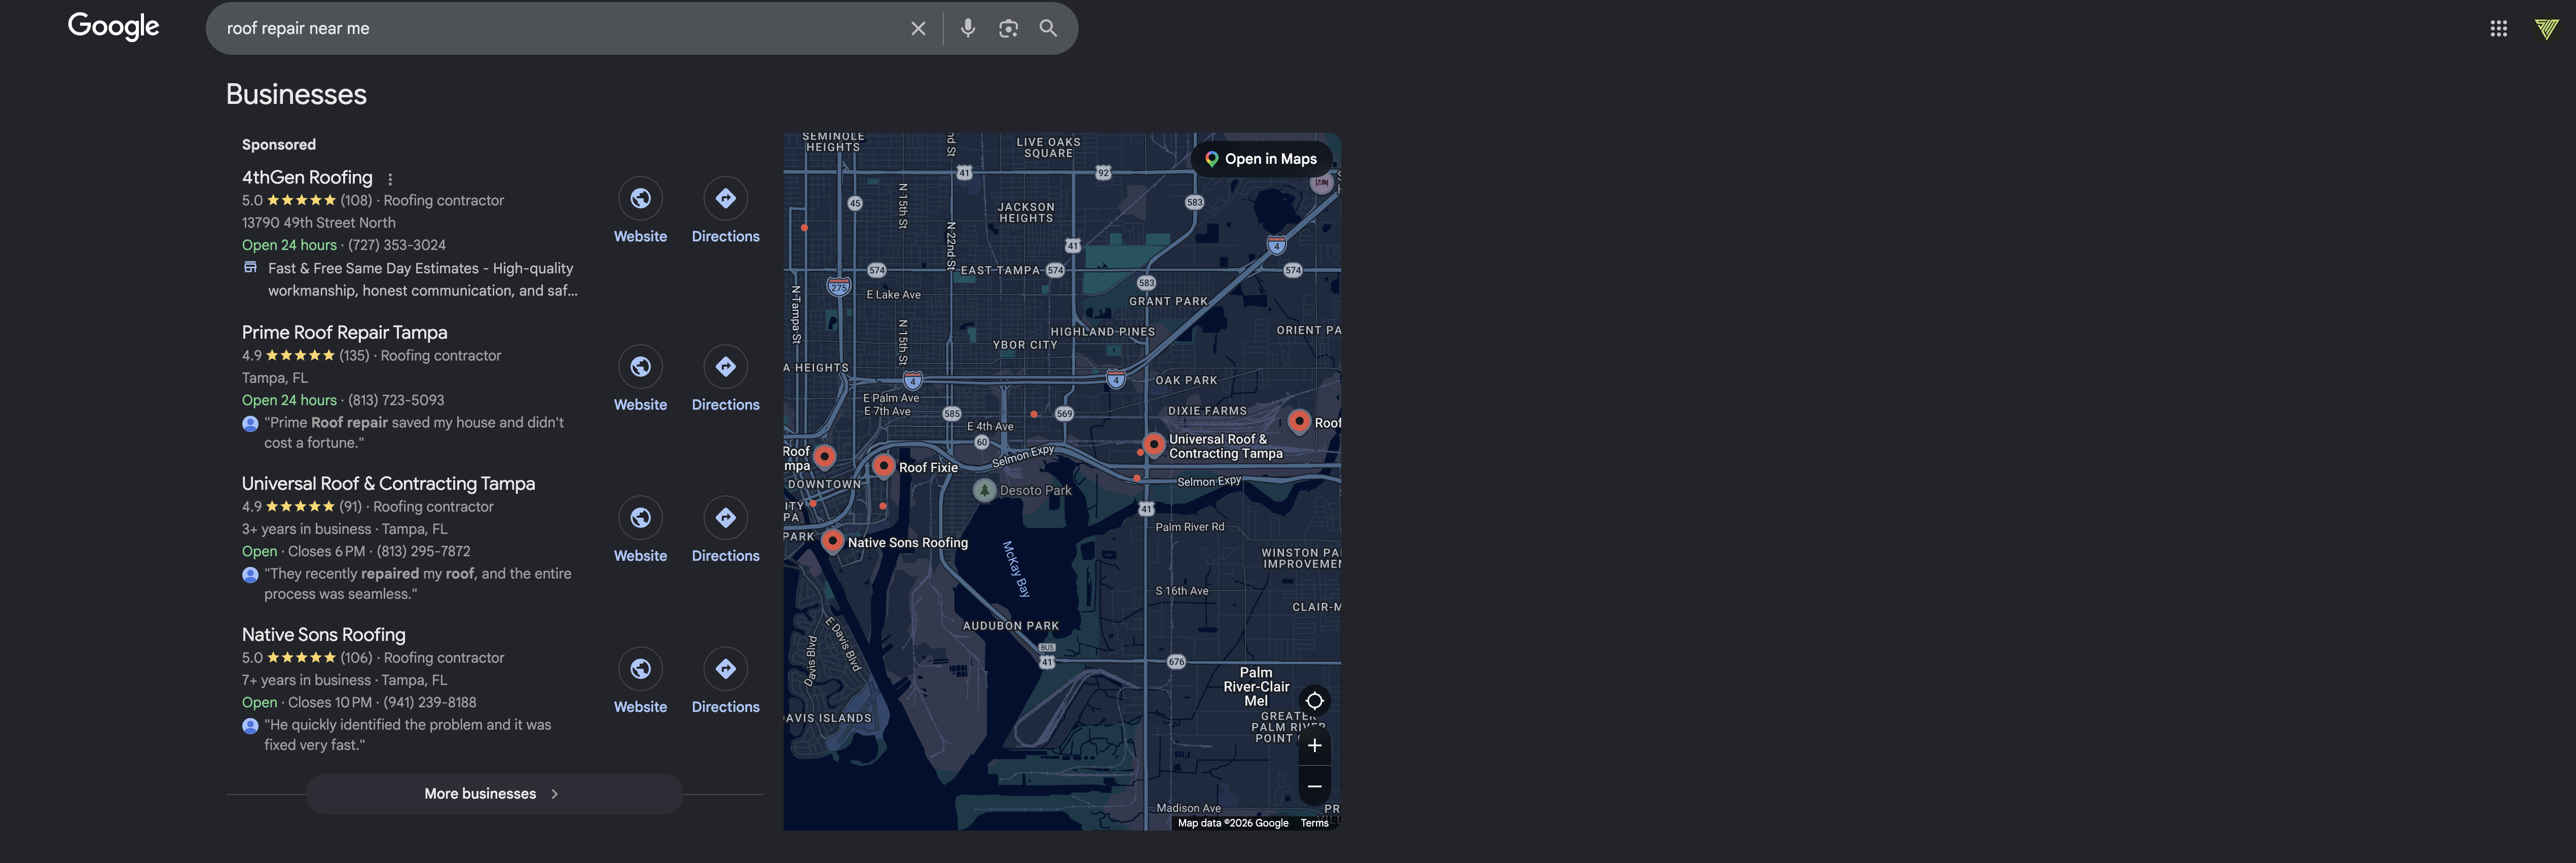Visit Prime Roof Repair Tampa website
The image size is (2576, 863).
pyautogui.click(x=640, y=378)
